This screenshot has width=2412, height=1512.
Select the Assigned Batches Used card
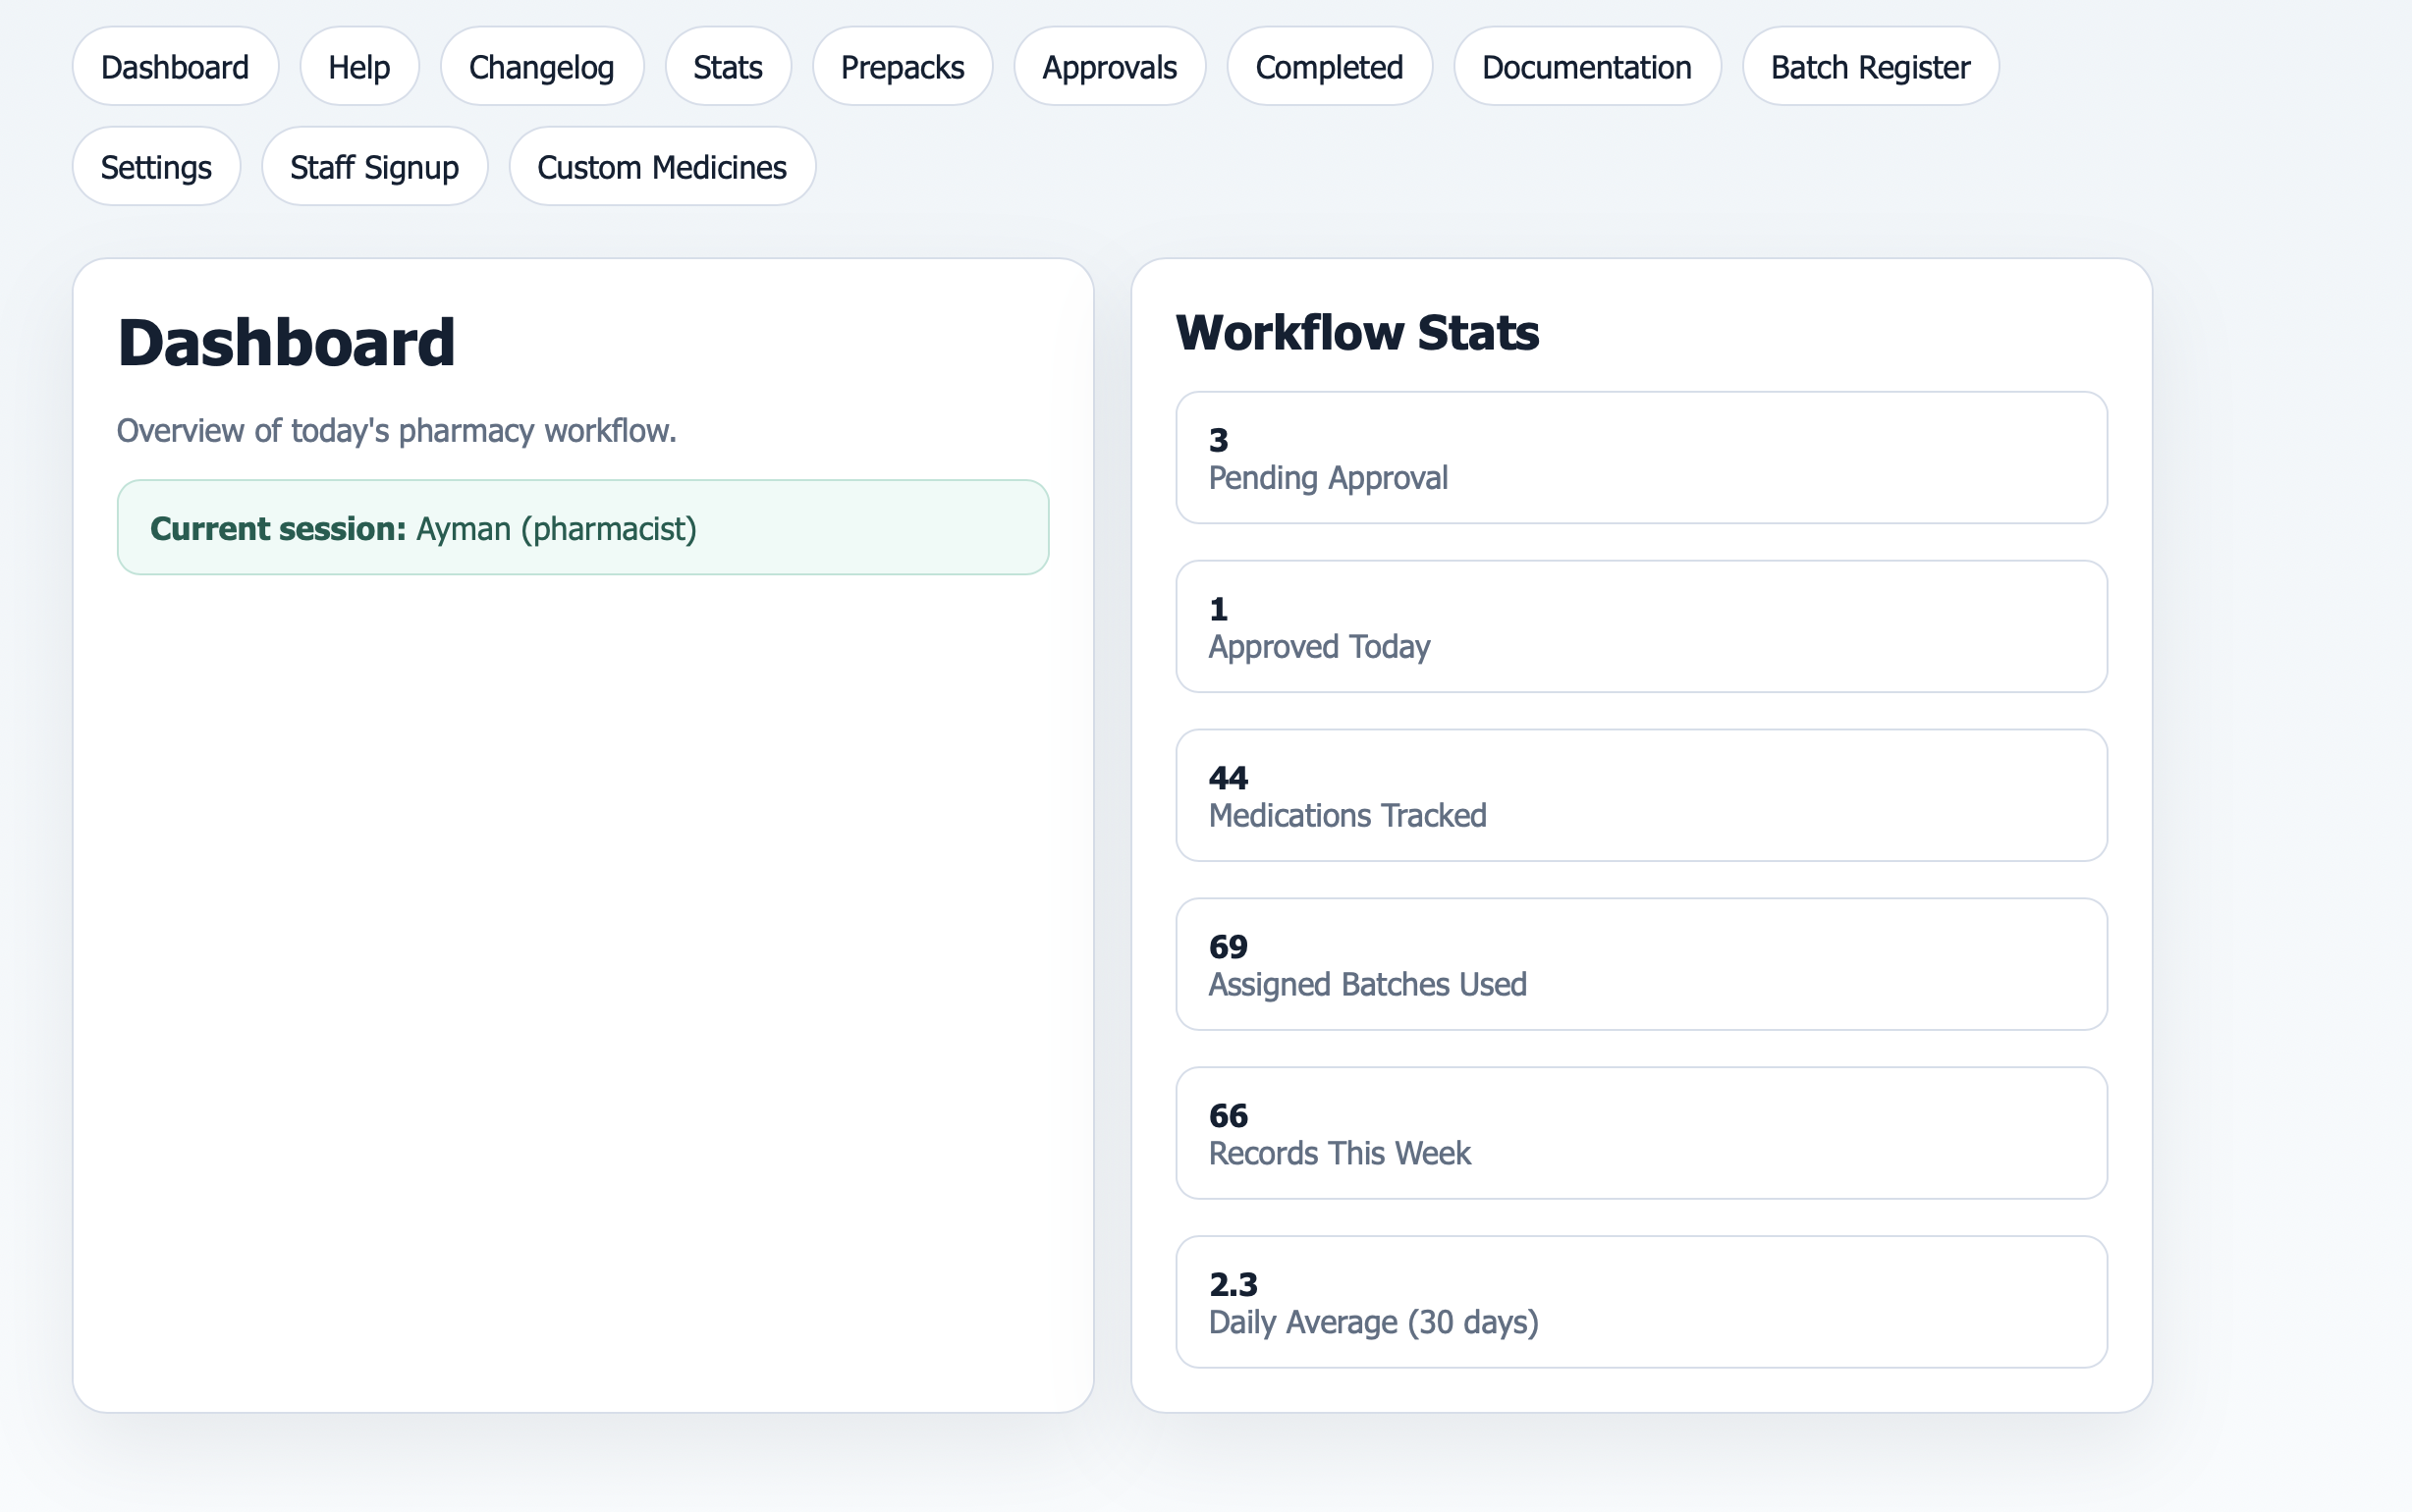[x=1641, y=965]
